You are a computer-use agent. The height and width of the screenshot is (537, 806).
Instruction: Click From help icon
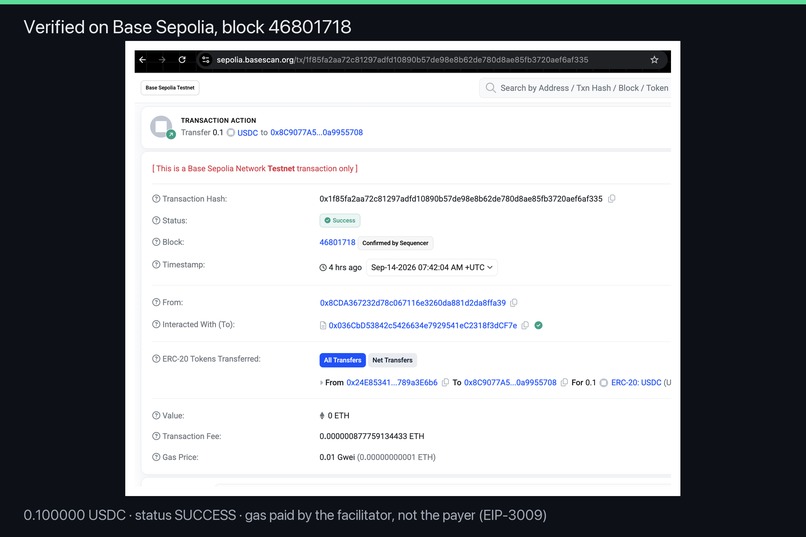(x=156, y=303)
